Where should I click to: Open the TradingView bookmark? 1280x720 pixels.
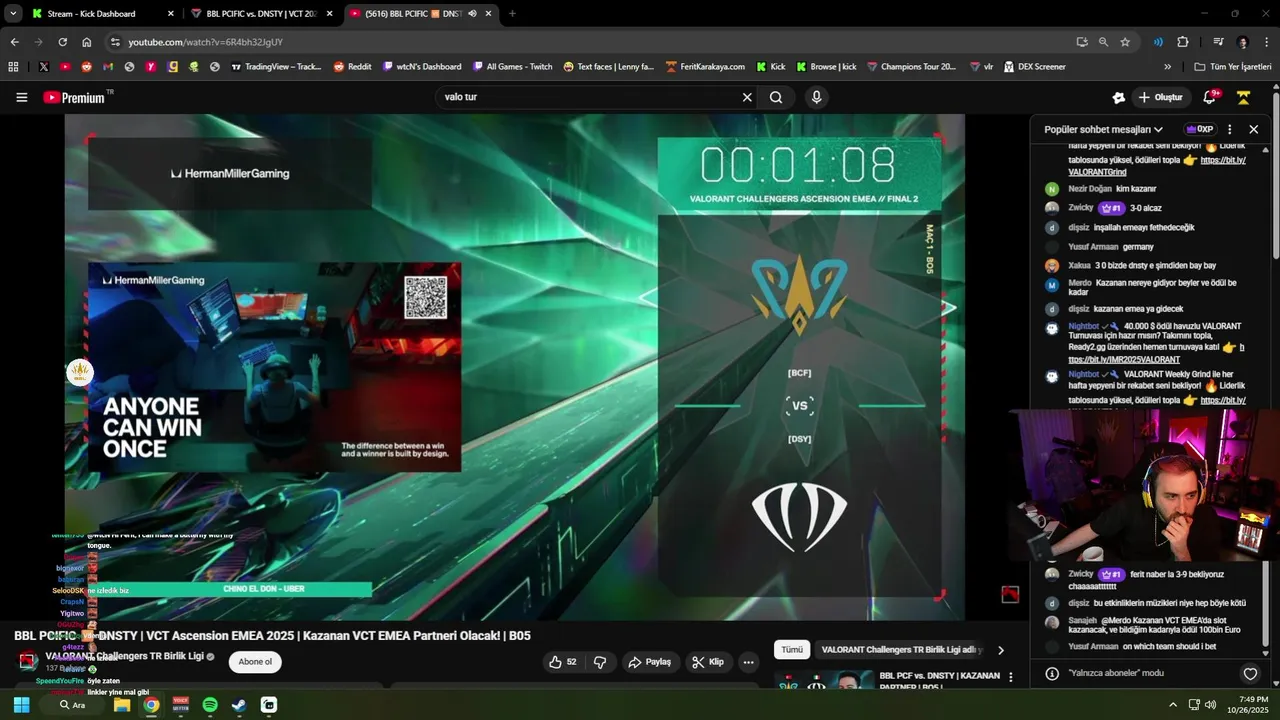(x=276, y=67)
